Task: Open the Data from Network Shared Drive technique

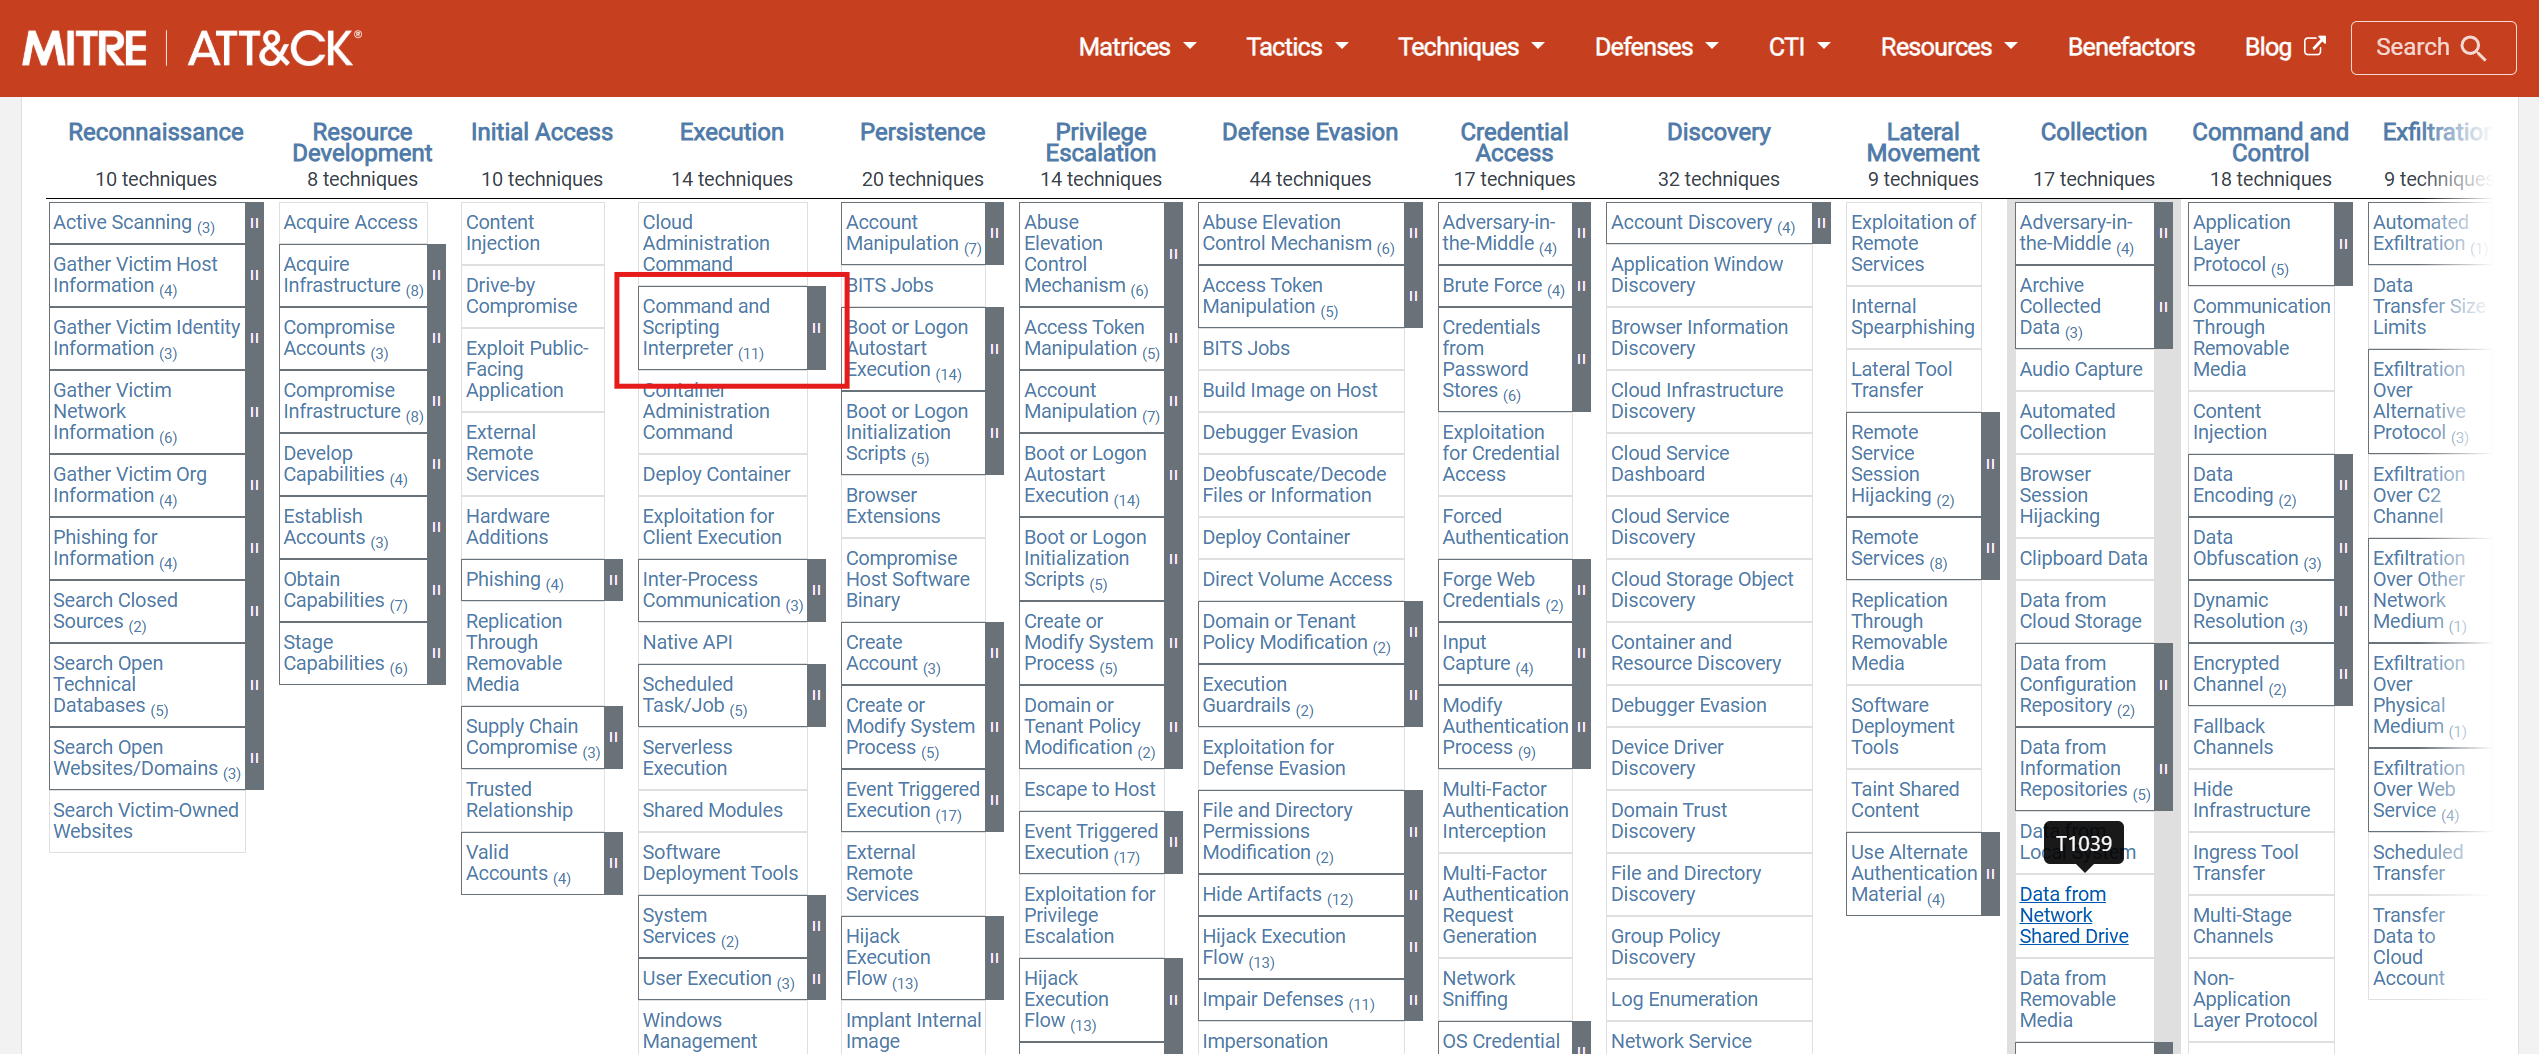Action: click(x=2074, y=915)
